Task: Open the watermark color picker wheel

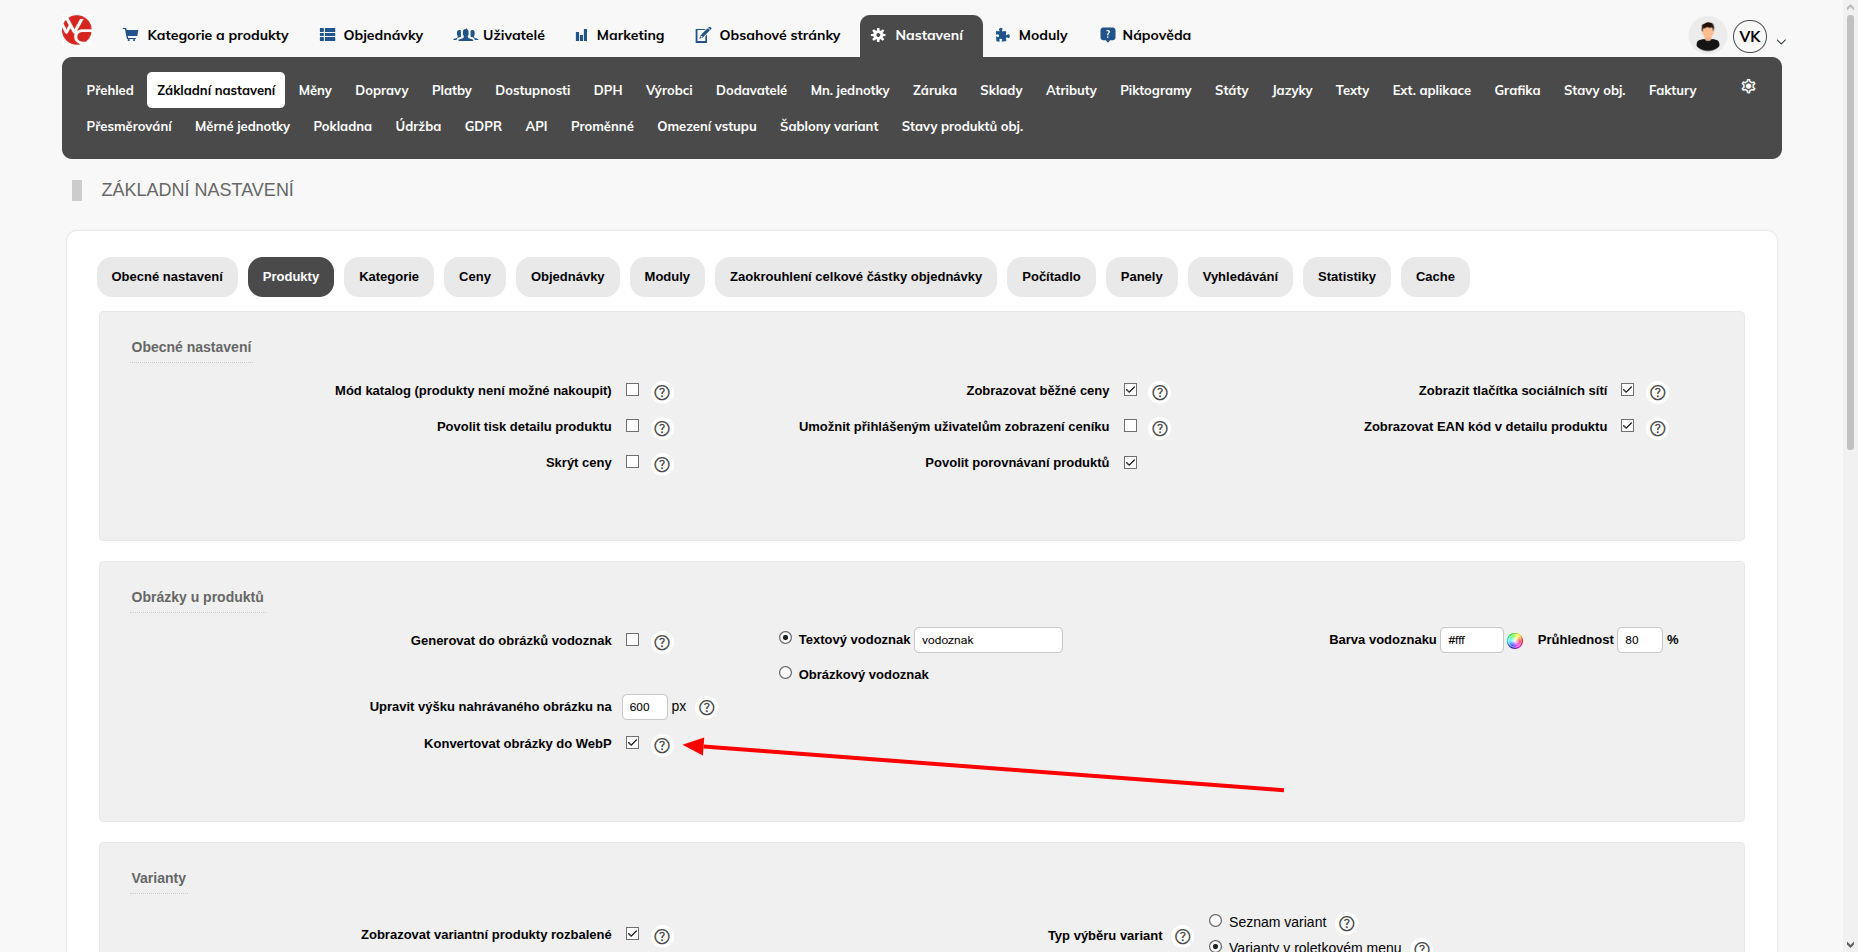Action: click(1515, 641)
